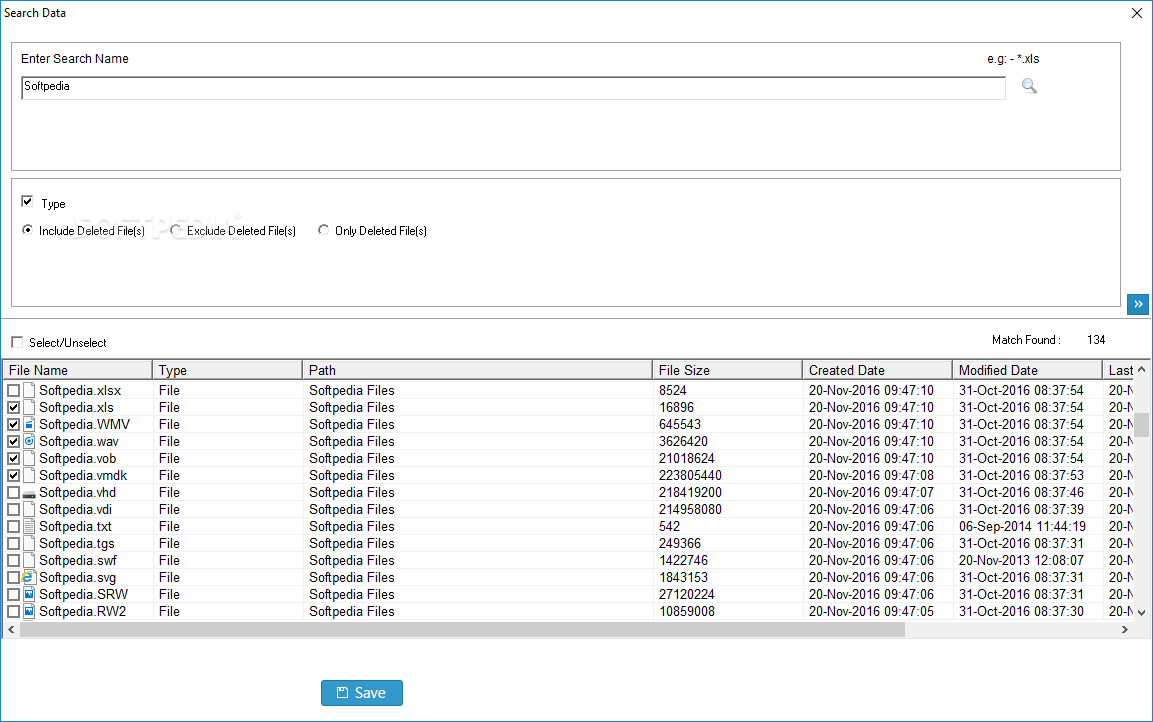Click the Softpedia.vdi file icon
Viewport: 1153px width, 722px height.
29,510
